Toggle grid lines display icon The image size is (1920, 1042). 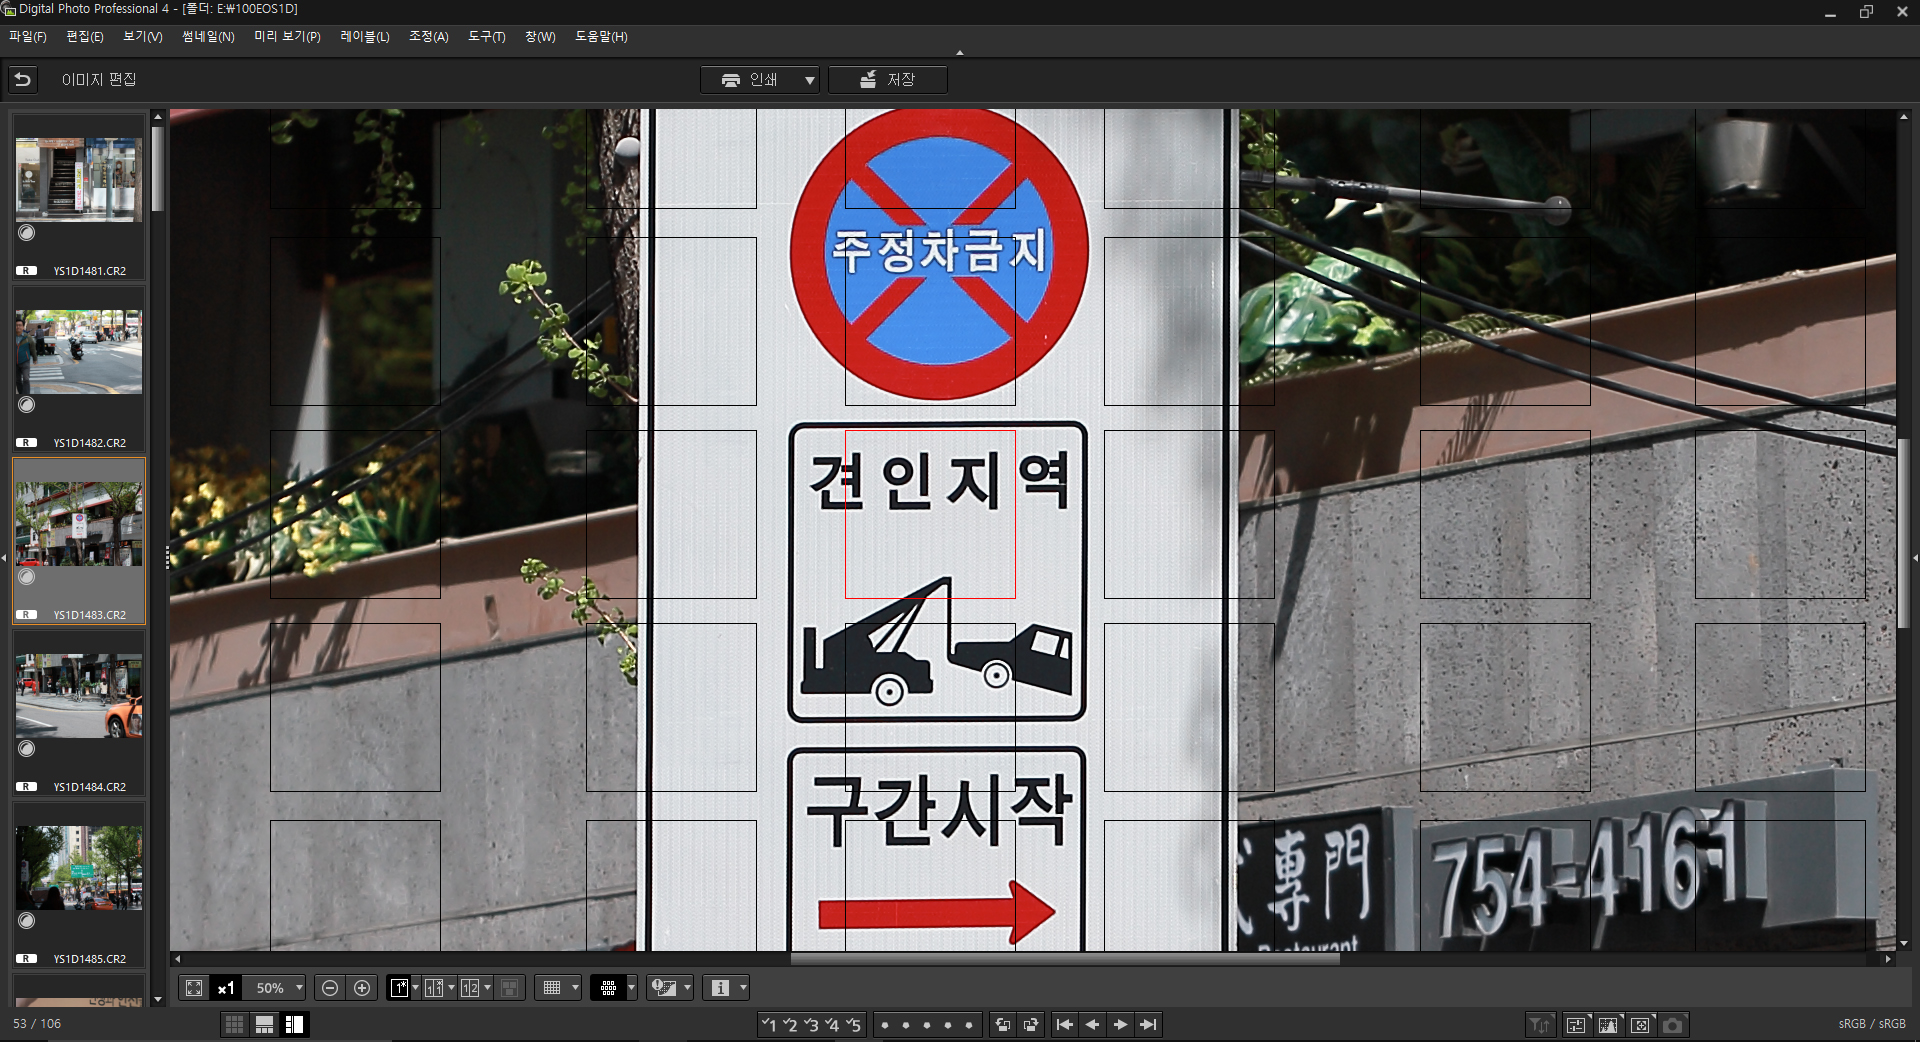pyautogui.click(x=551, y=988)
